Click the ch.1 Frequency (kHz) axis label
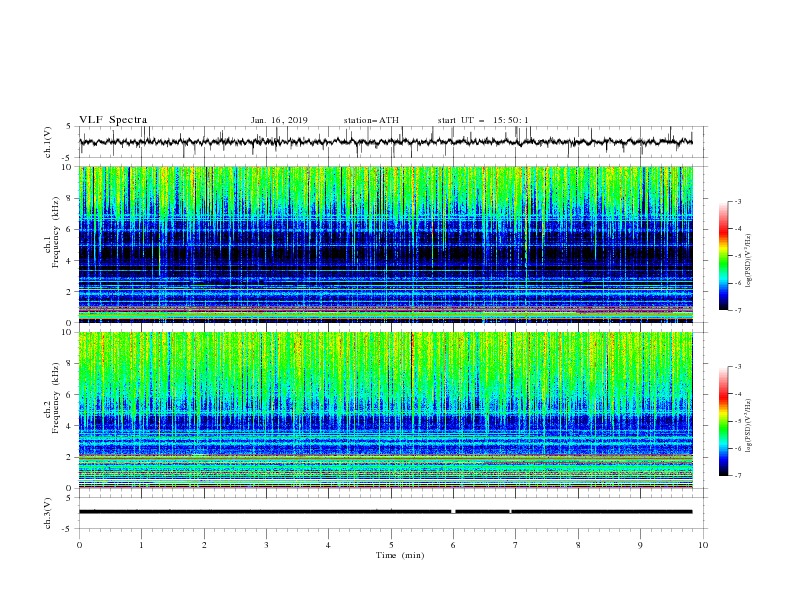 (x=52, y=233)
